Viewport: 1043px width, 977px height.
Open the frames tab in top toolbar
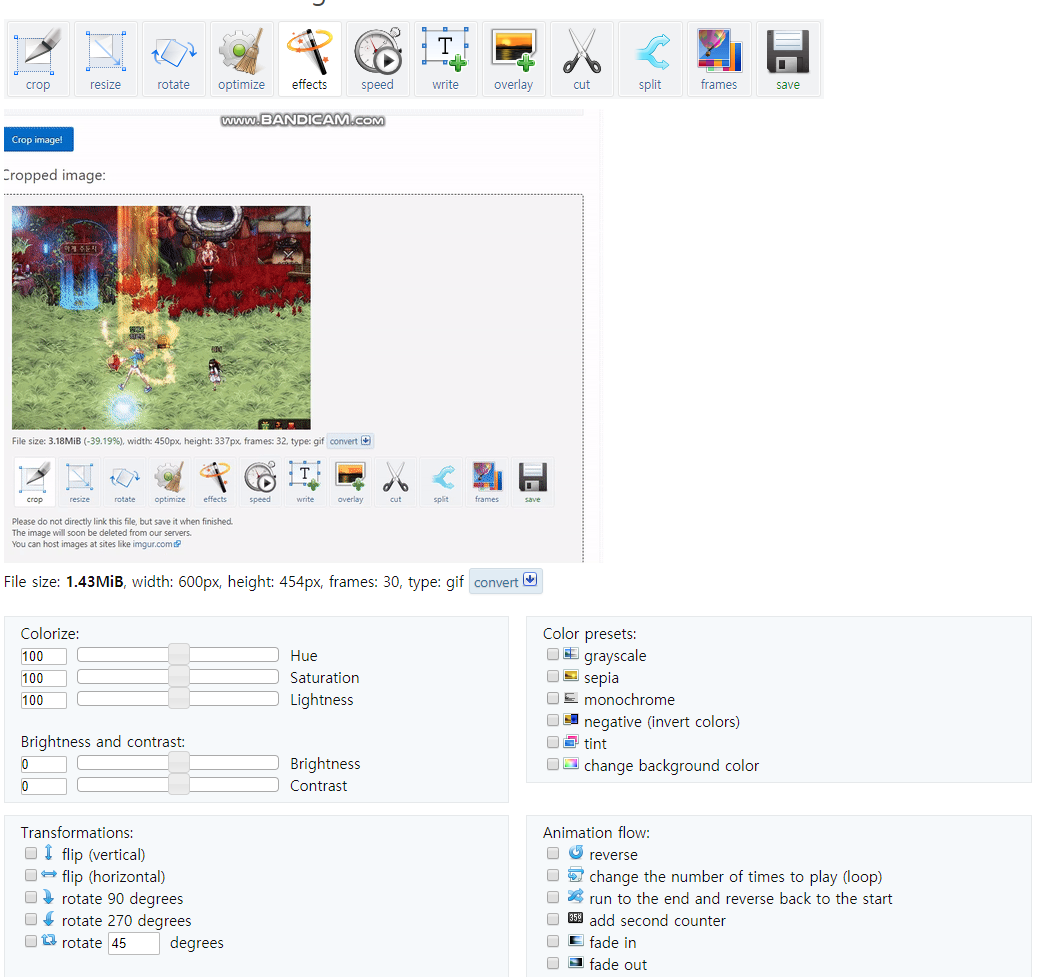pos(718,59)
